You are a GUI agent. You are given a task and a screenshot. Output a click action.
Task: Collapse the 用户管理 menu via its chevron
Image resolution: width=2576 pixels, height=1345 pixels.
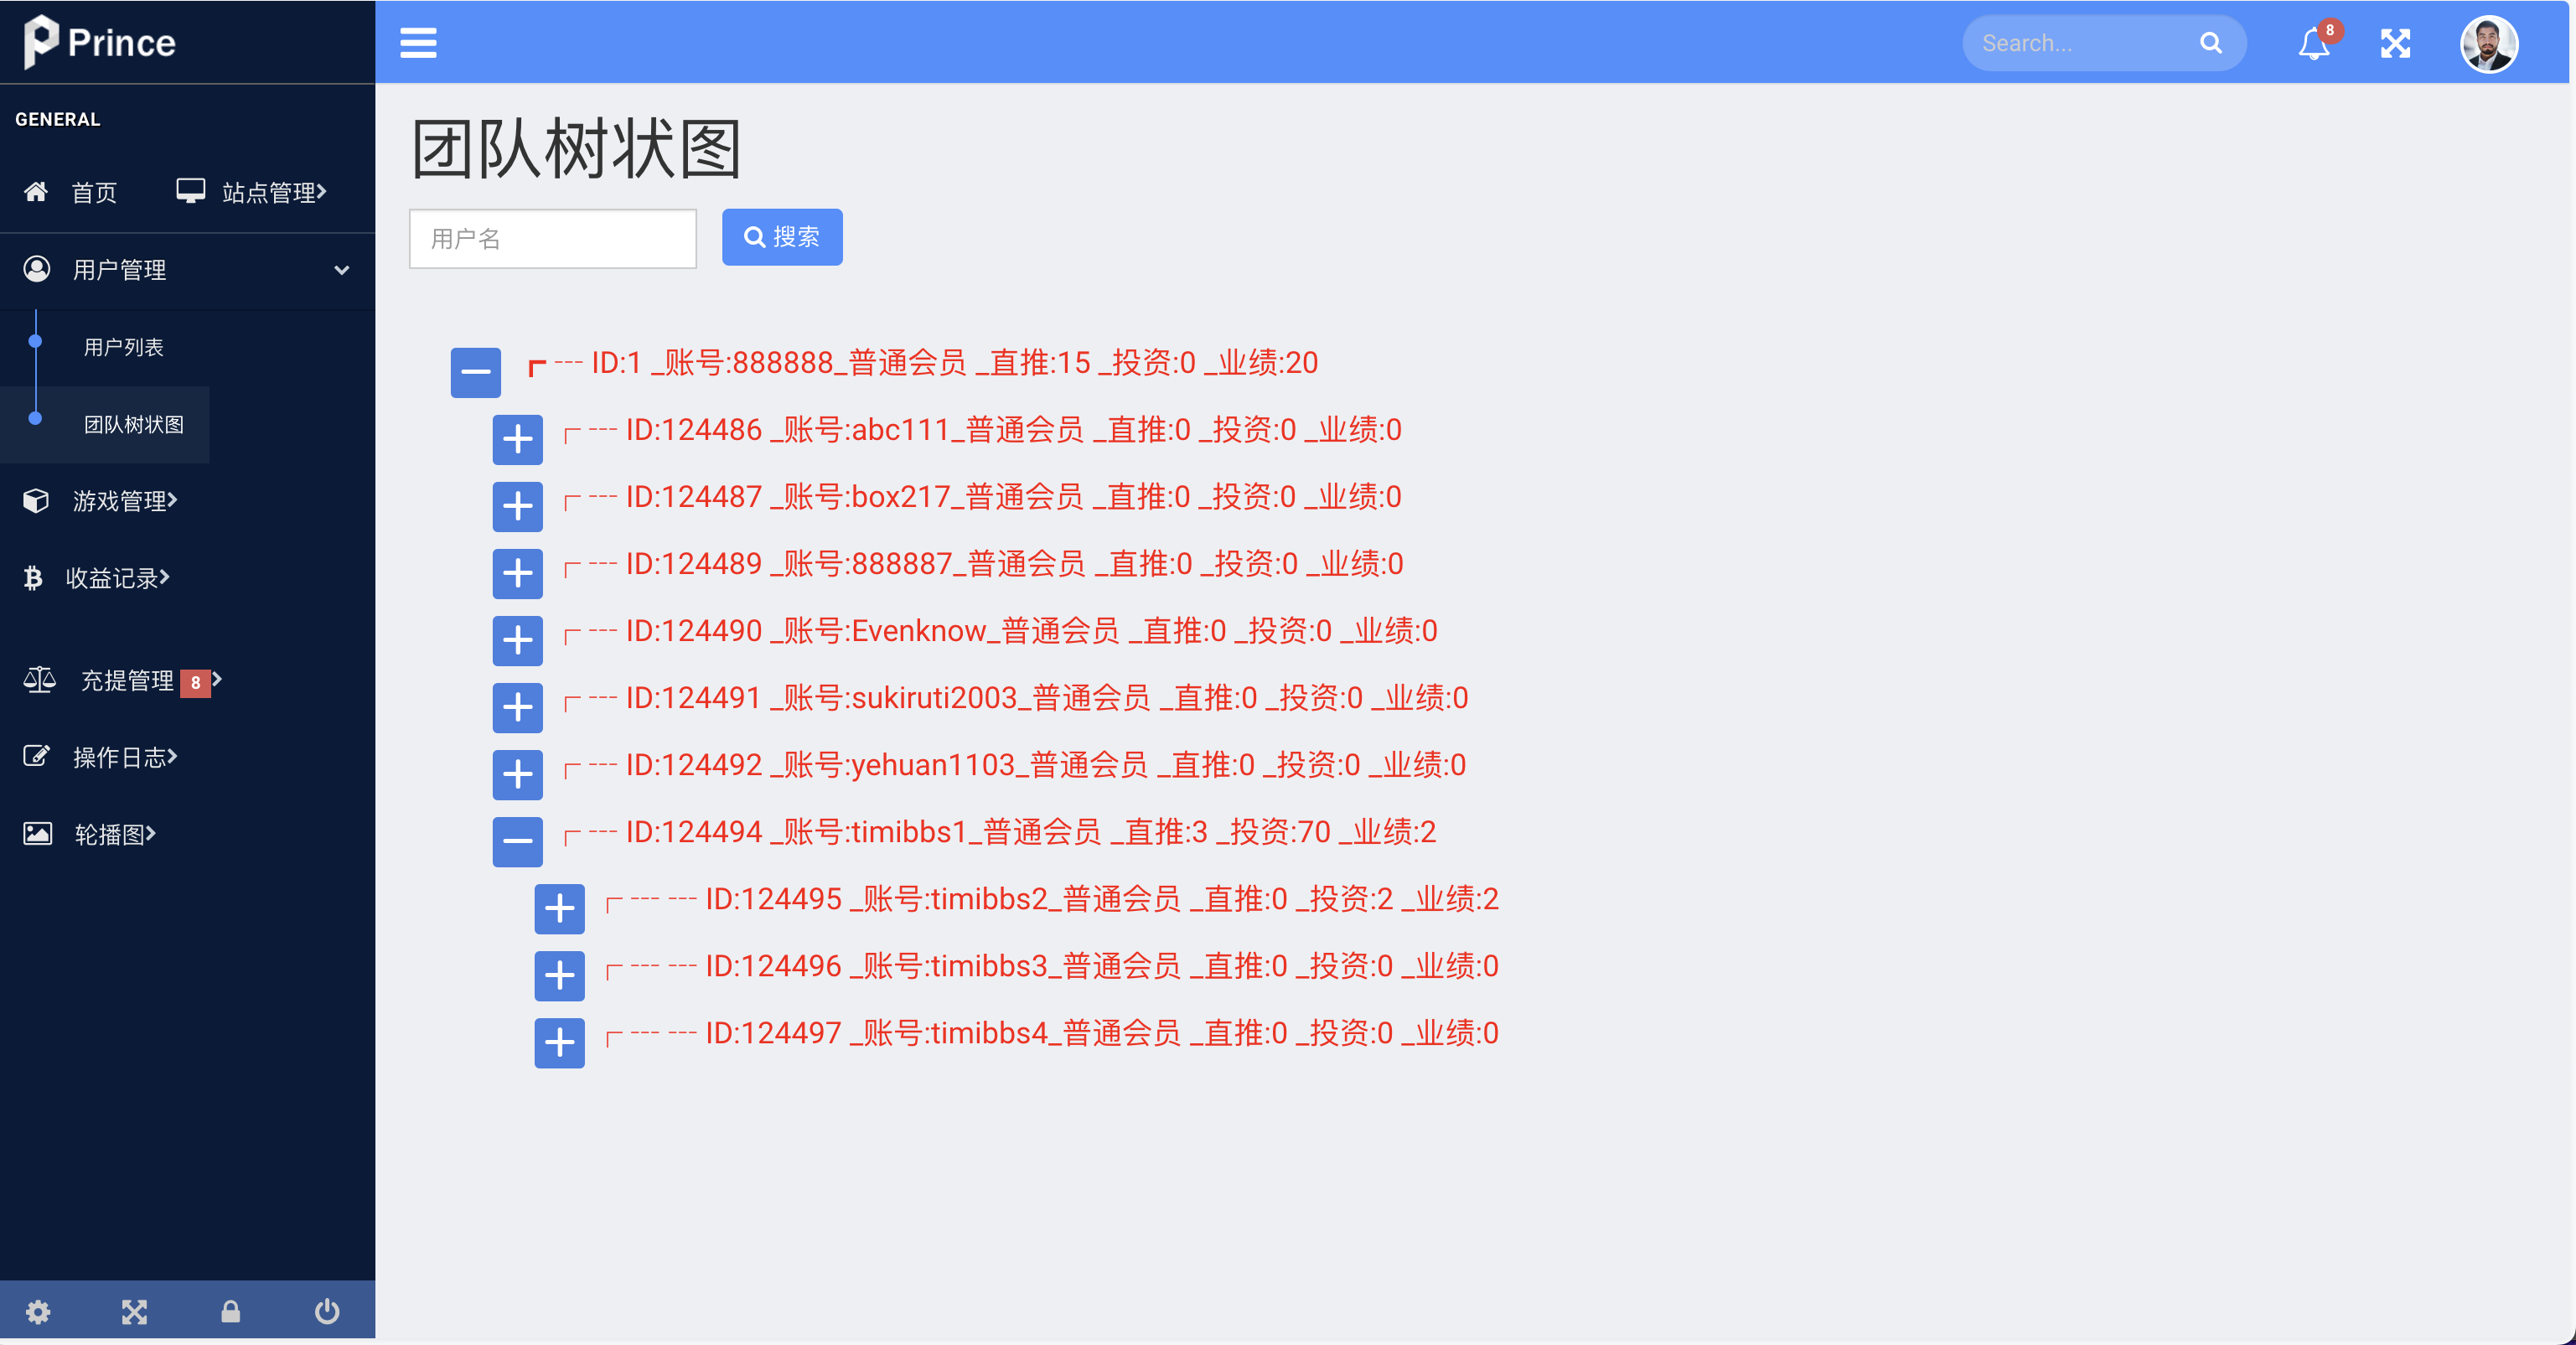341,270
